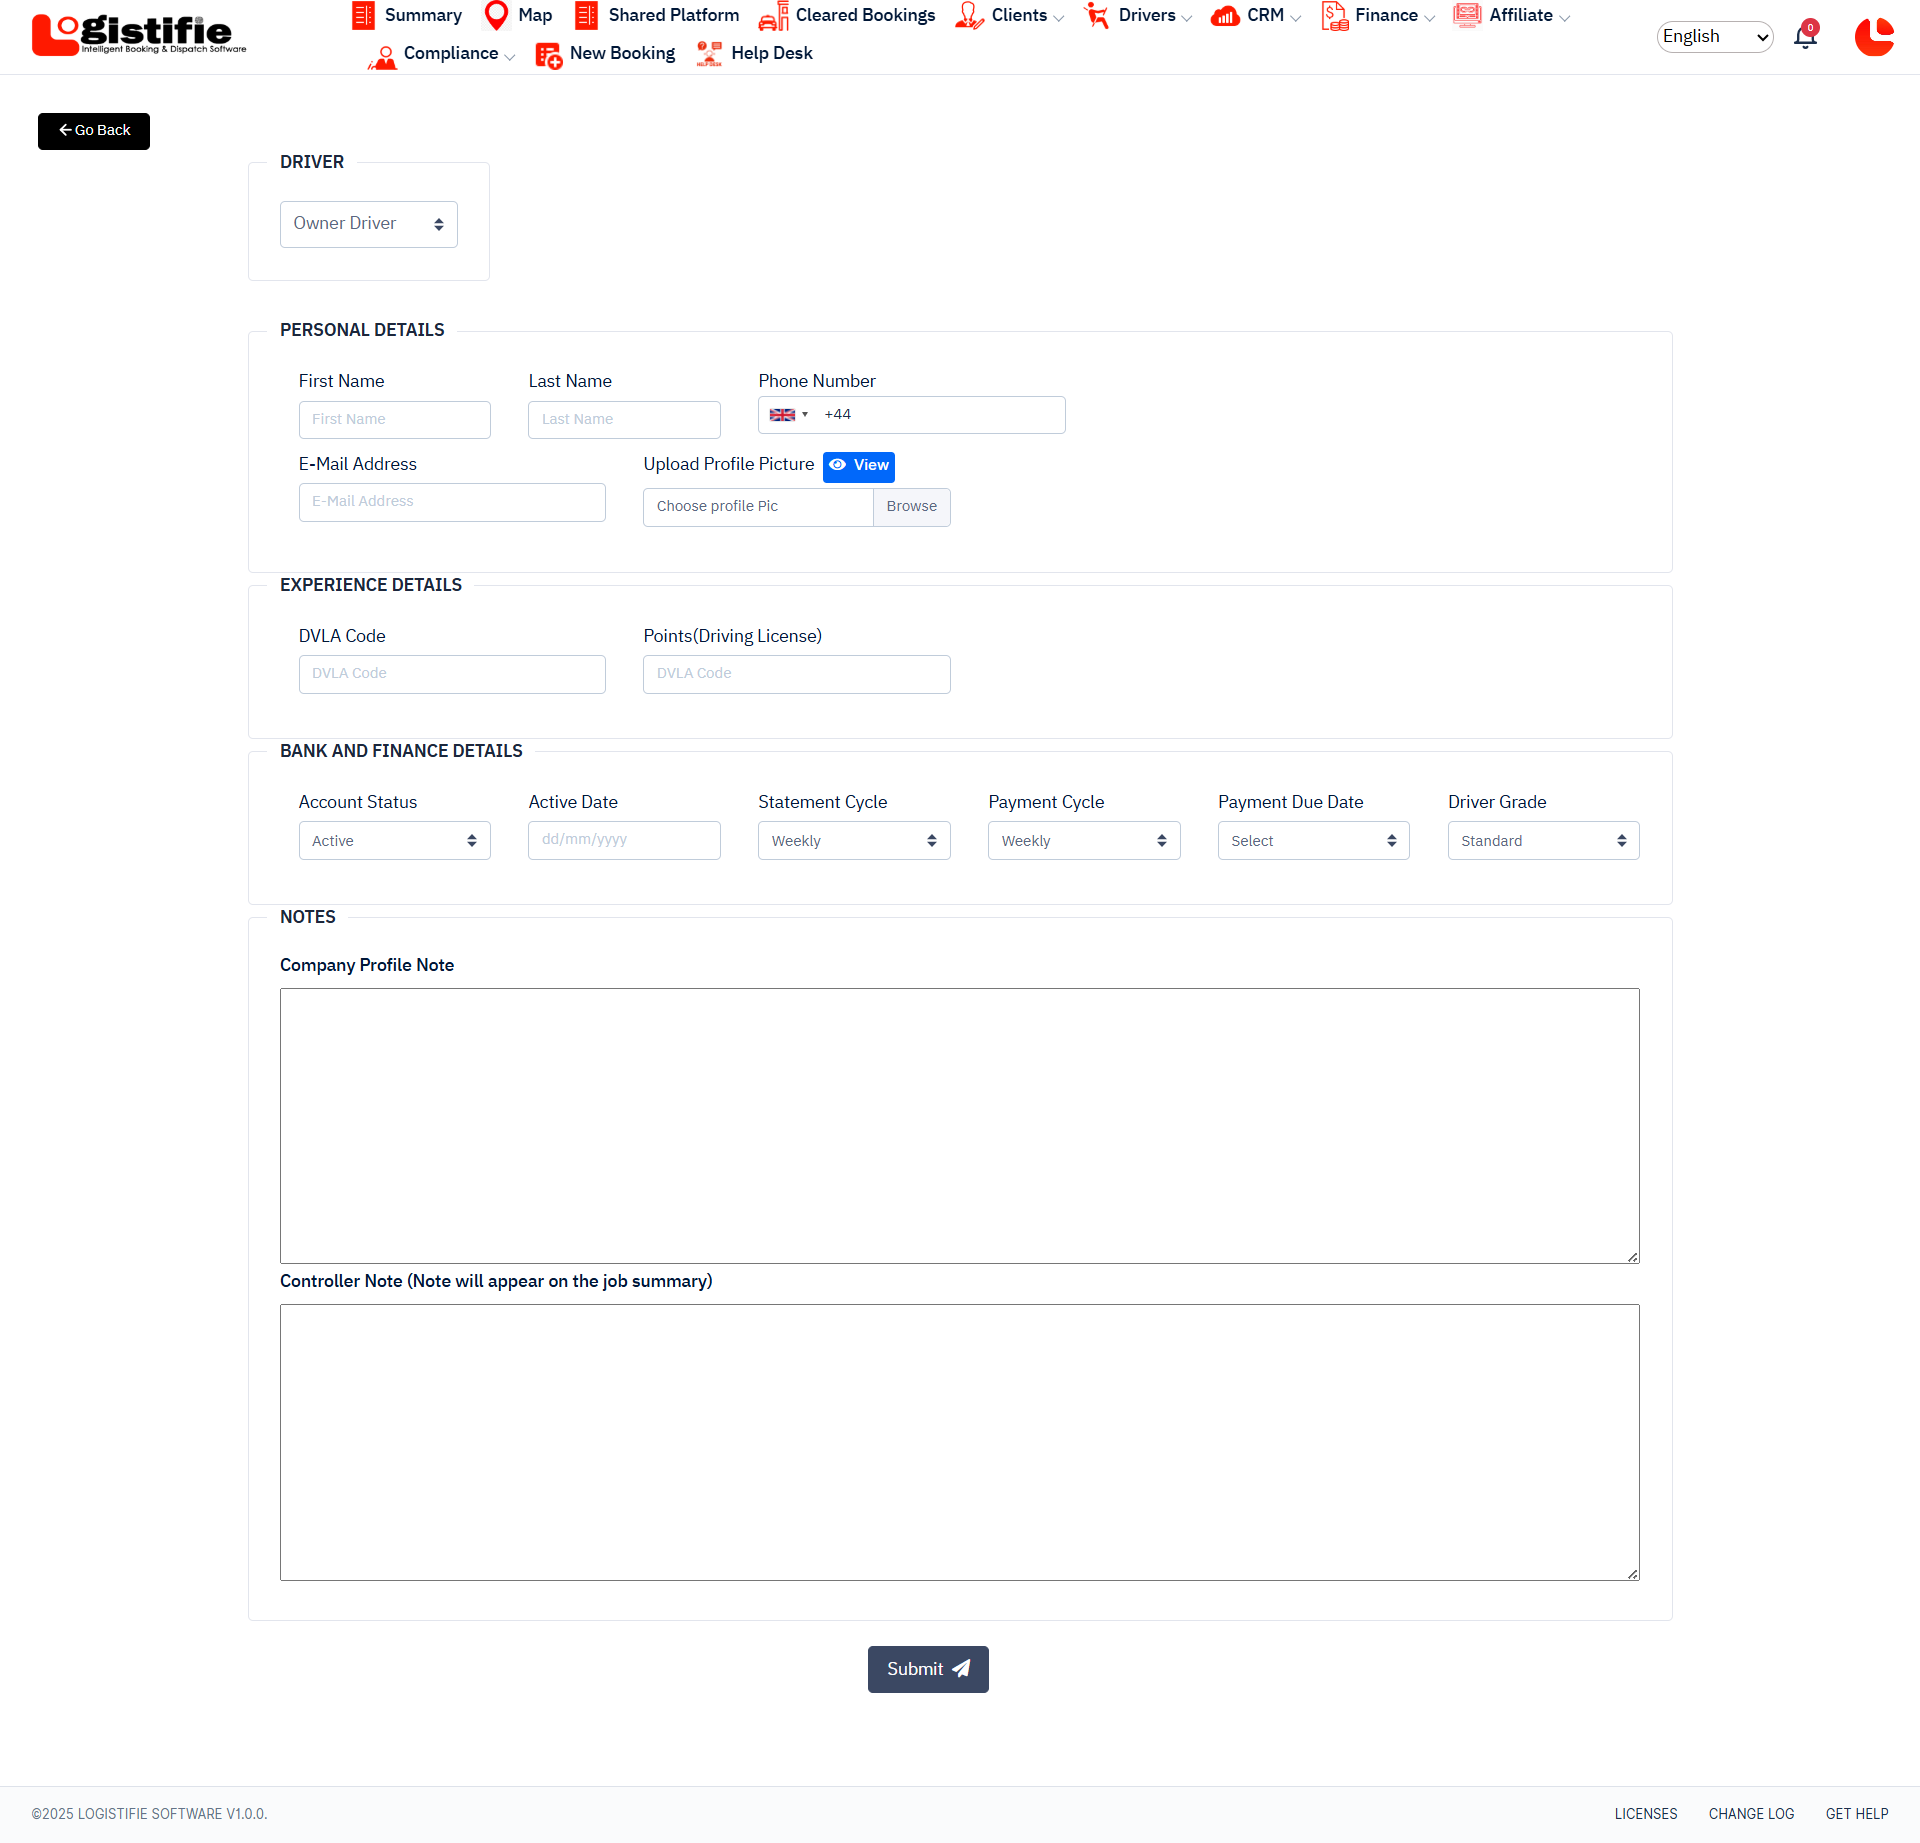Click the Cleared Bookings car icon
Image resolution: width=1920 pixels, height=1843 pixels.
point(773,17)
